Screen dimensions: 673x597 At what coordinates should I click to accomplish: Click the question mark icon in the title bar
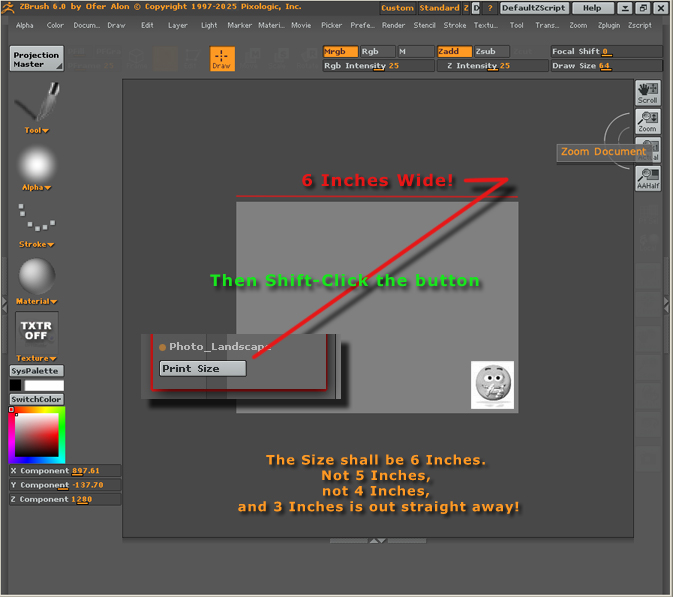click(x=490, y=8)
